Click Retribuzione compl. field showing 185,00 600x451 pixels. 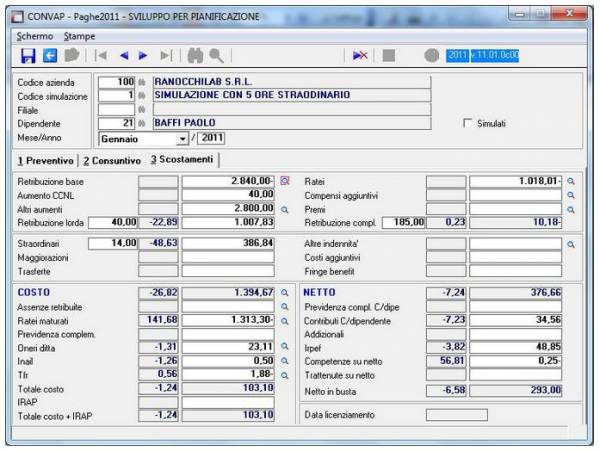tap(404, 222)
